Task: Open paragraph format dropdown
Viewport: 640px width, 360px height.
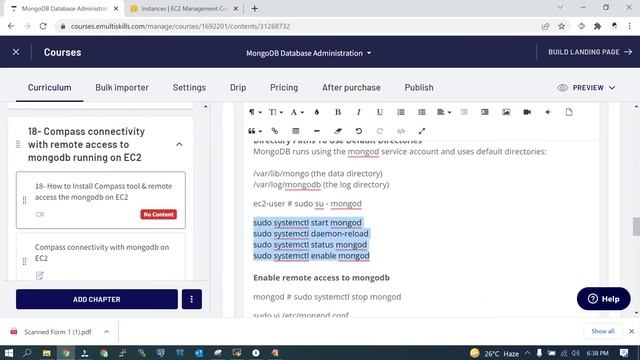Action: (x=255, y=112)
